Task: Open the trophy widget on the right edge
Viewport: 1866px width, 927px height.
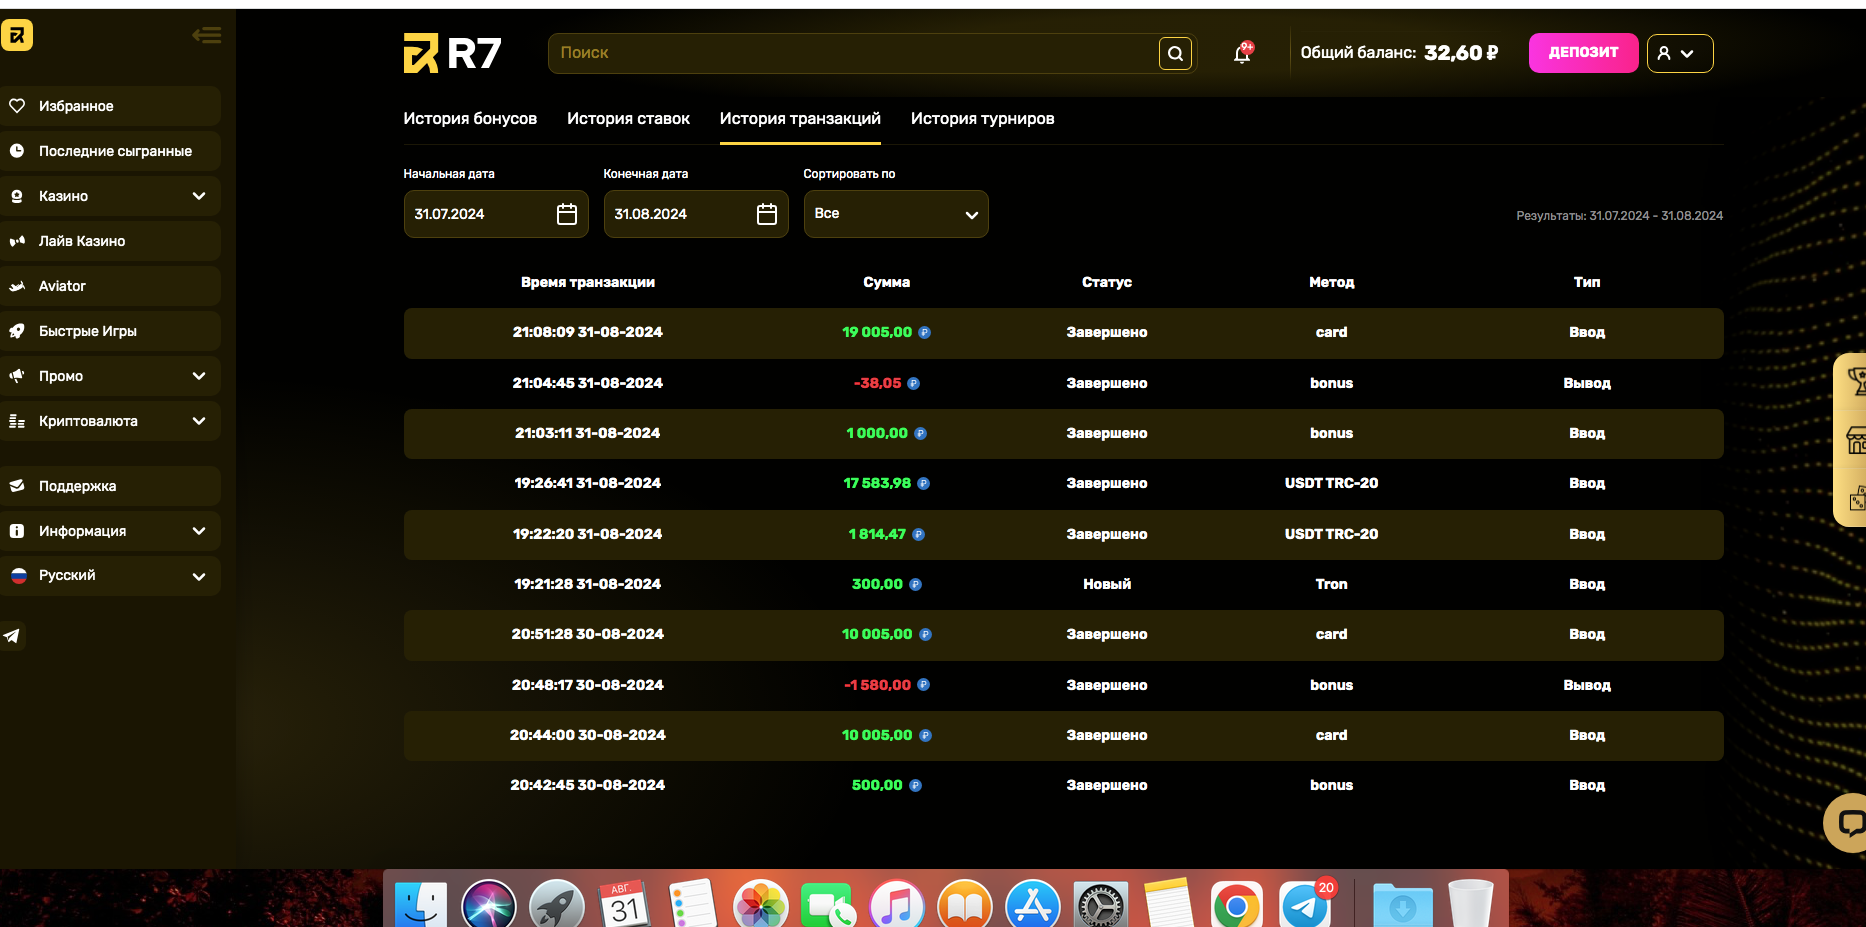Action: [x=1855, y=381]
